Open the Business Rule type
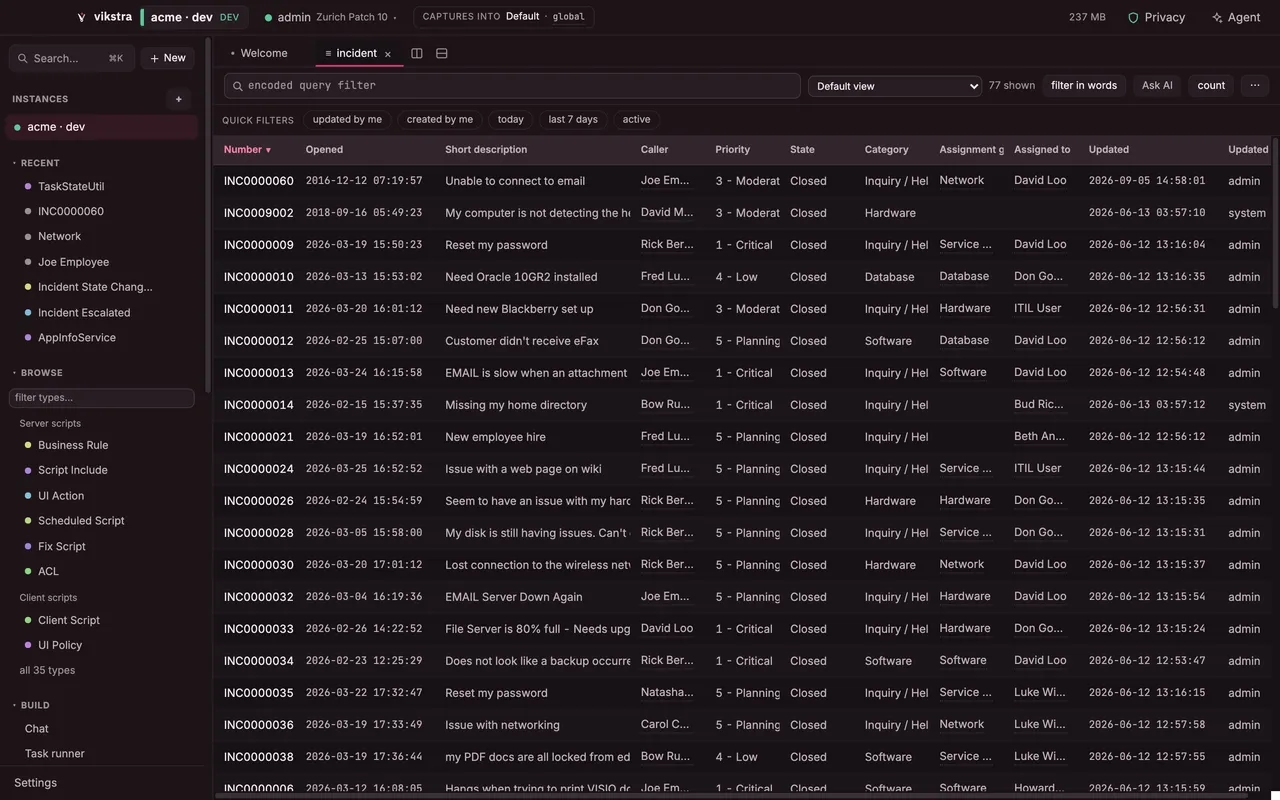Image resolution: width=1280 pixels, height=800 pixels. pos(73,445)
